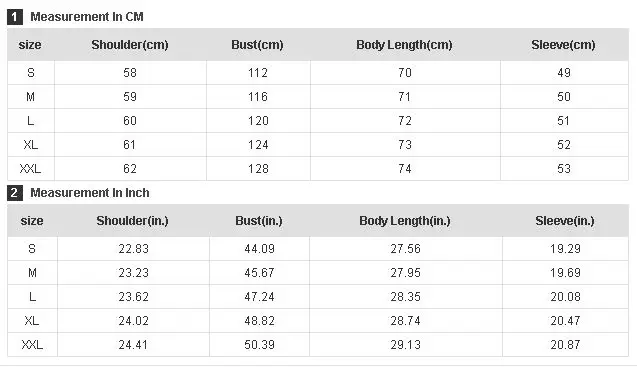637x370 pixels.
Task: Click the number 1 section badge
Action: pyautogui.click(x=15, y=17)
